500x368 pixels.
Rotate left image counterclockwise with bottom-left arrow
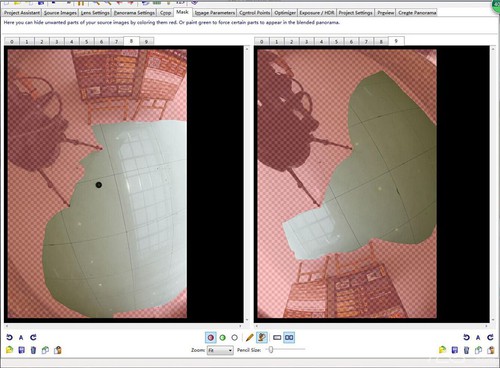point(9,337)
